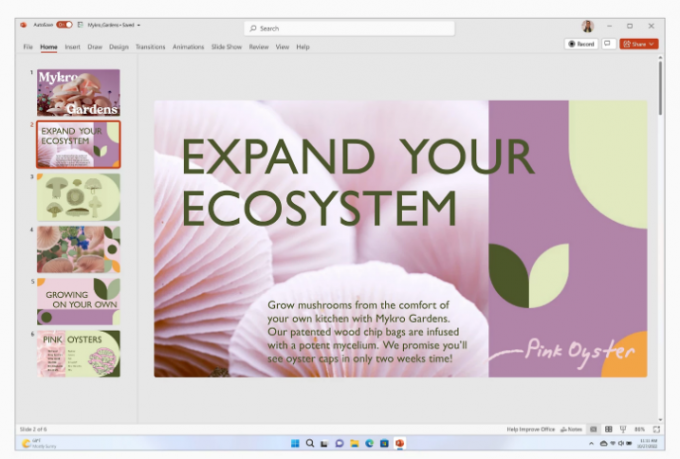Open the File menu
The image size is (680, 459).
click(x=28, y=47)
